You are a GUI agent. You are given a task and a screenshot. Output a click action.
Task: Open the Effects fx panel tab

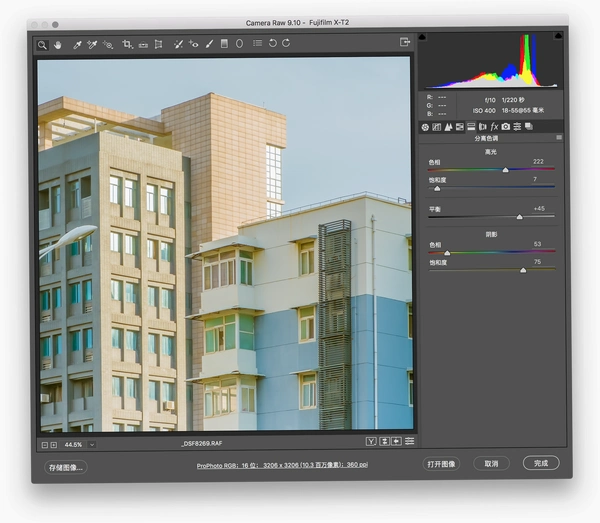tap(494, 126)
